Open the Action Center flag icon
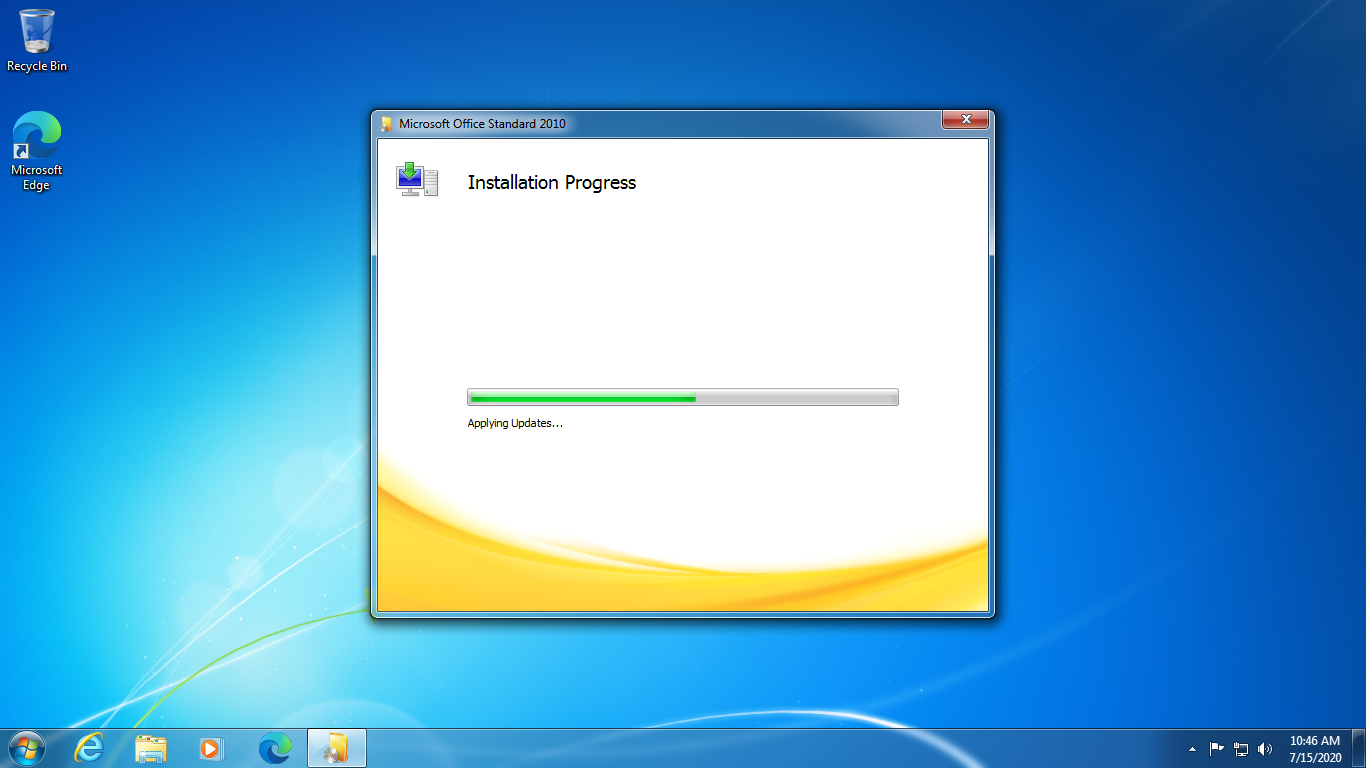The height and width of the screenshot is (768, 1366). tap(1217, 748)
